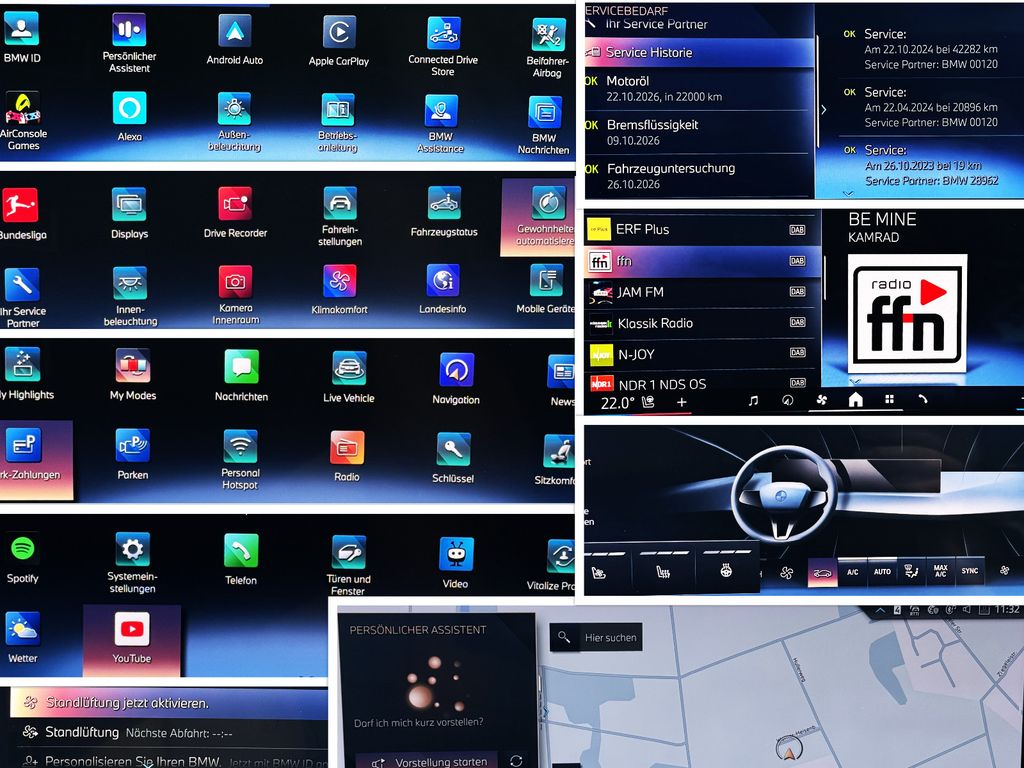This screenshot has width=1024, height=768.
Task: Open the app grid icon in bottom bar
Action: 889,399
